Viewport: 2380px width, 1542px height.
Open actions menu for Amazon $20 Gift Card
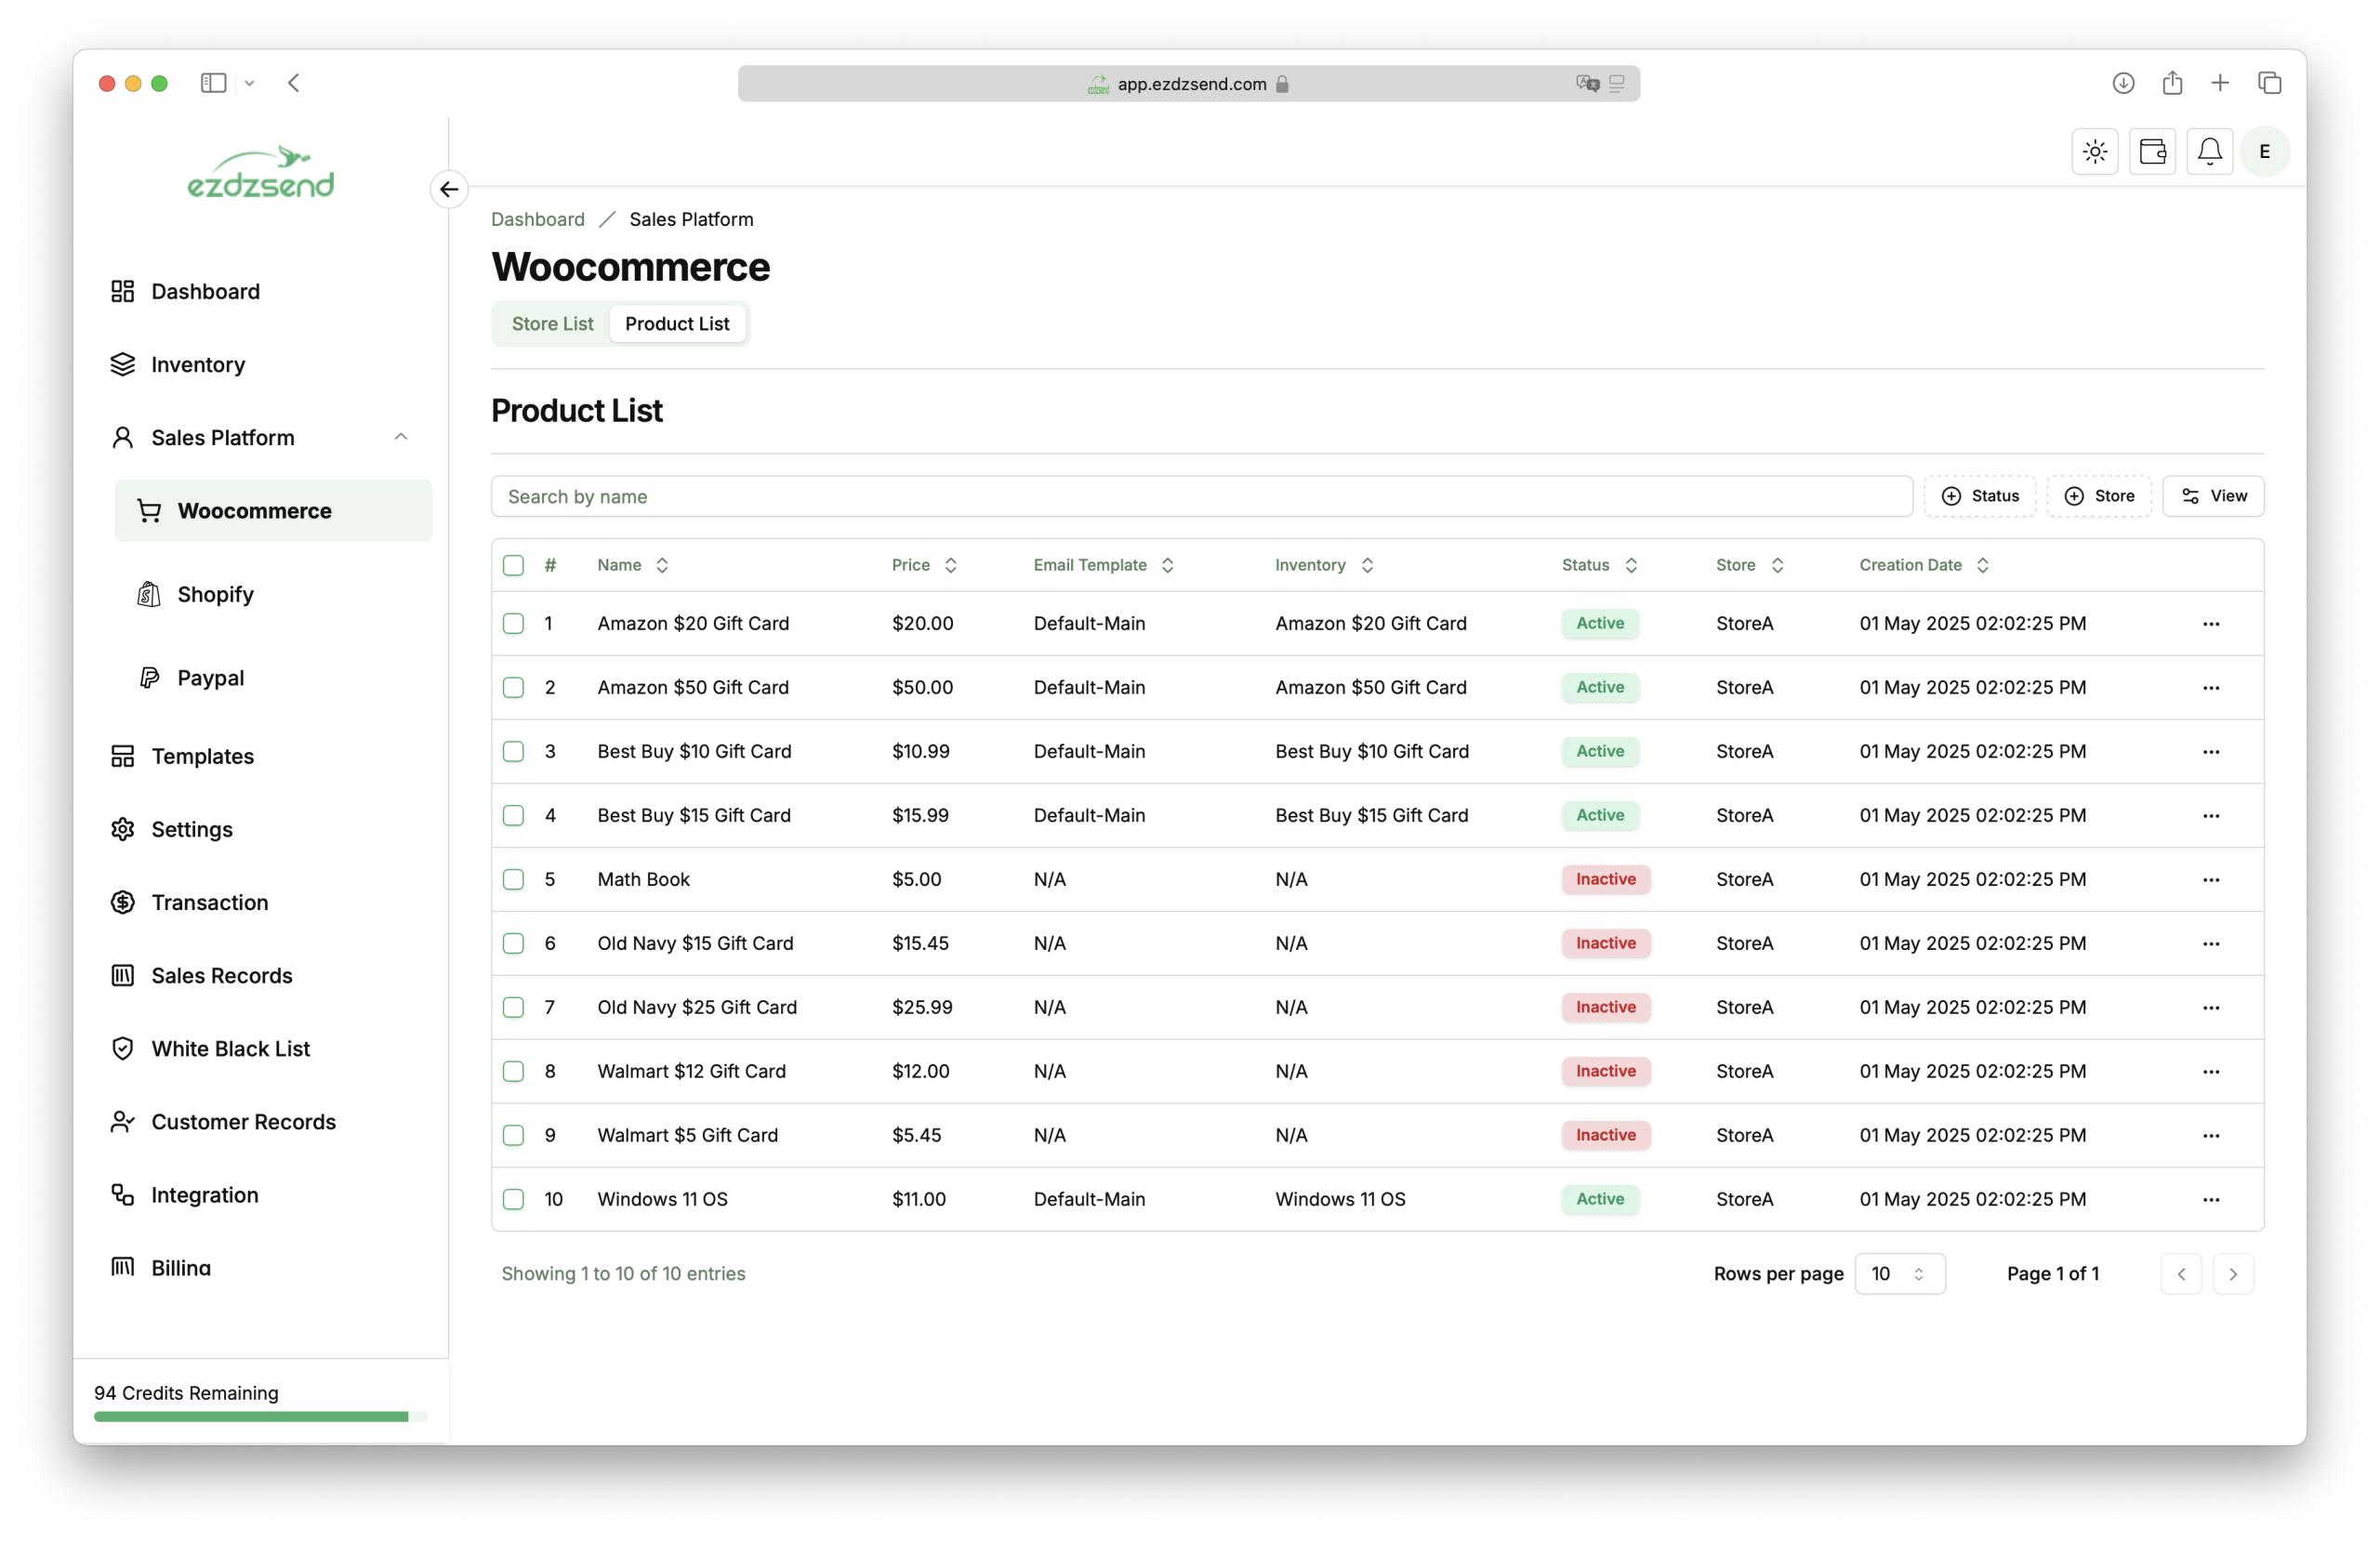(2210, 624)
